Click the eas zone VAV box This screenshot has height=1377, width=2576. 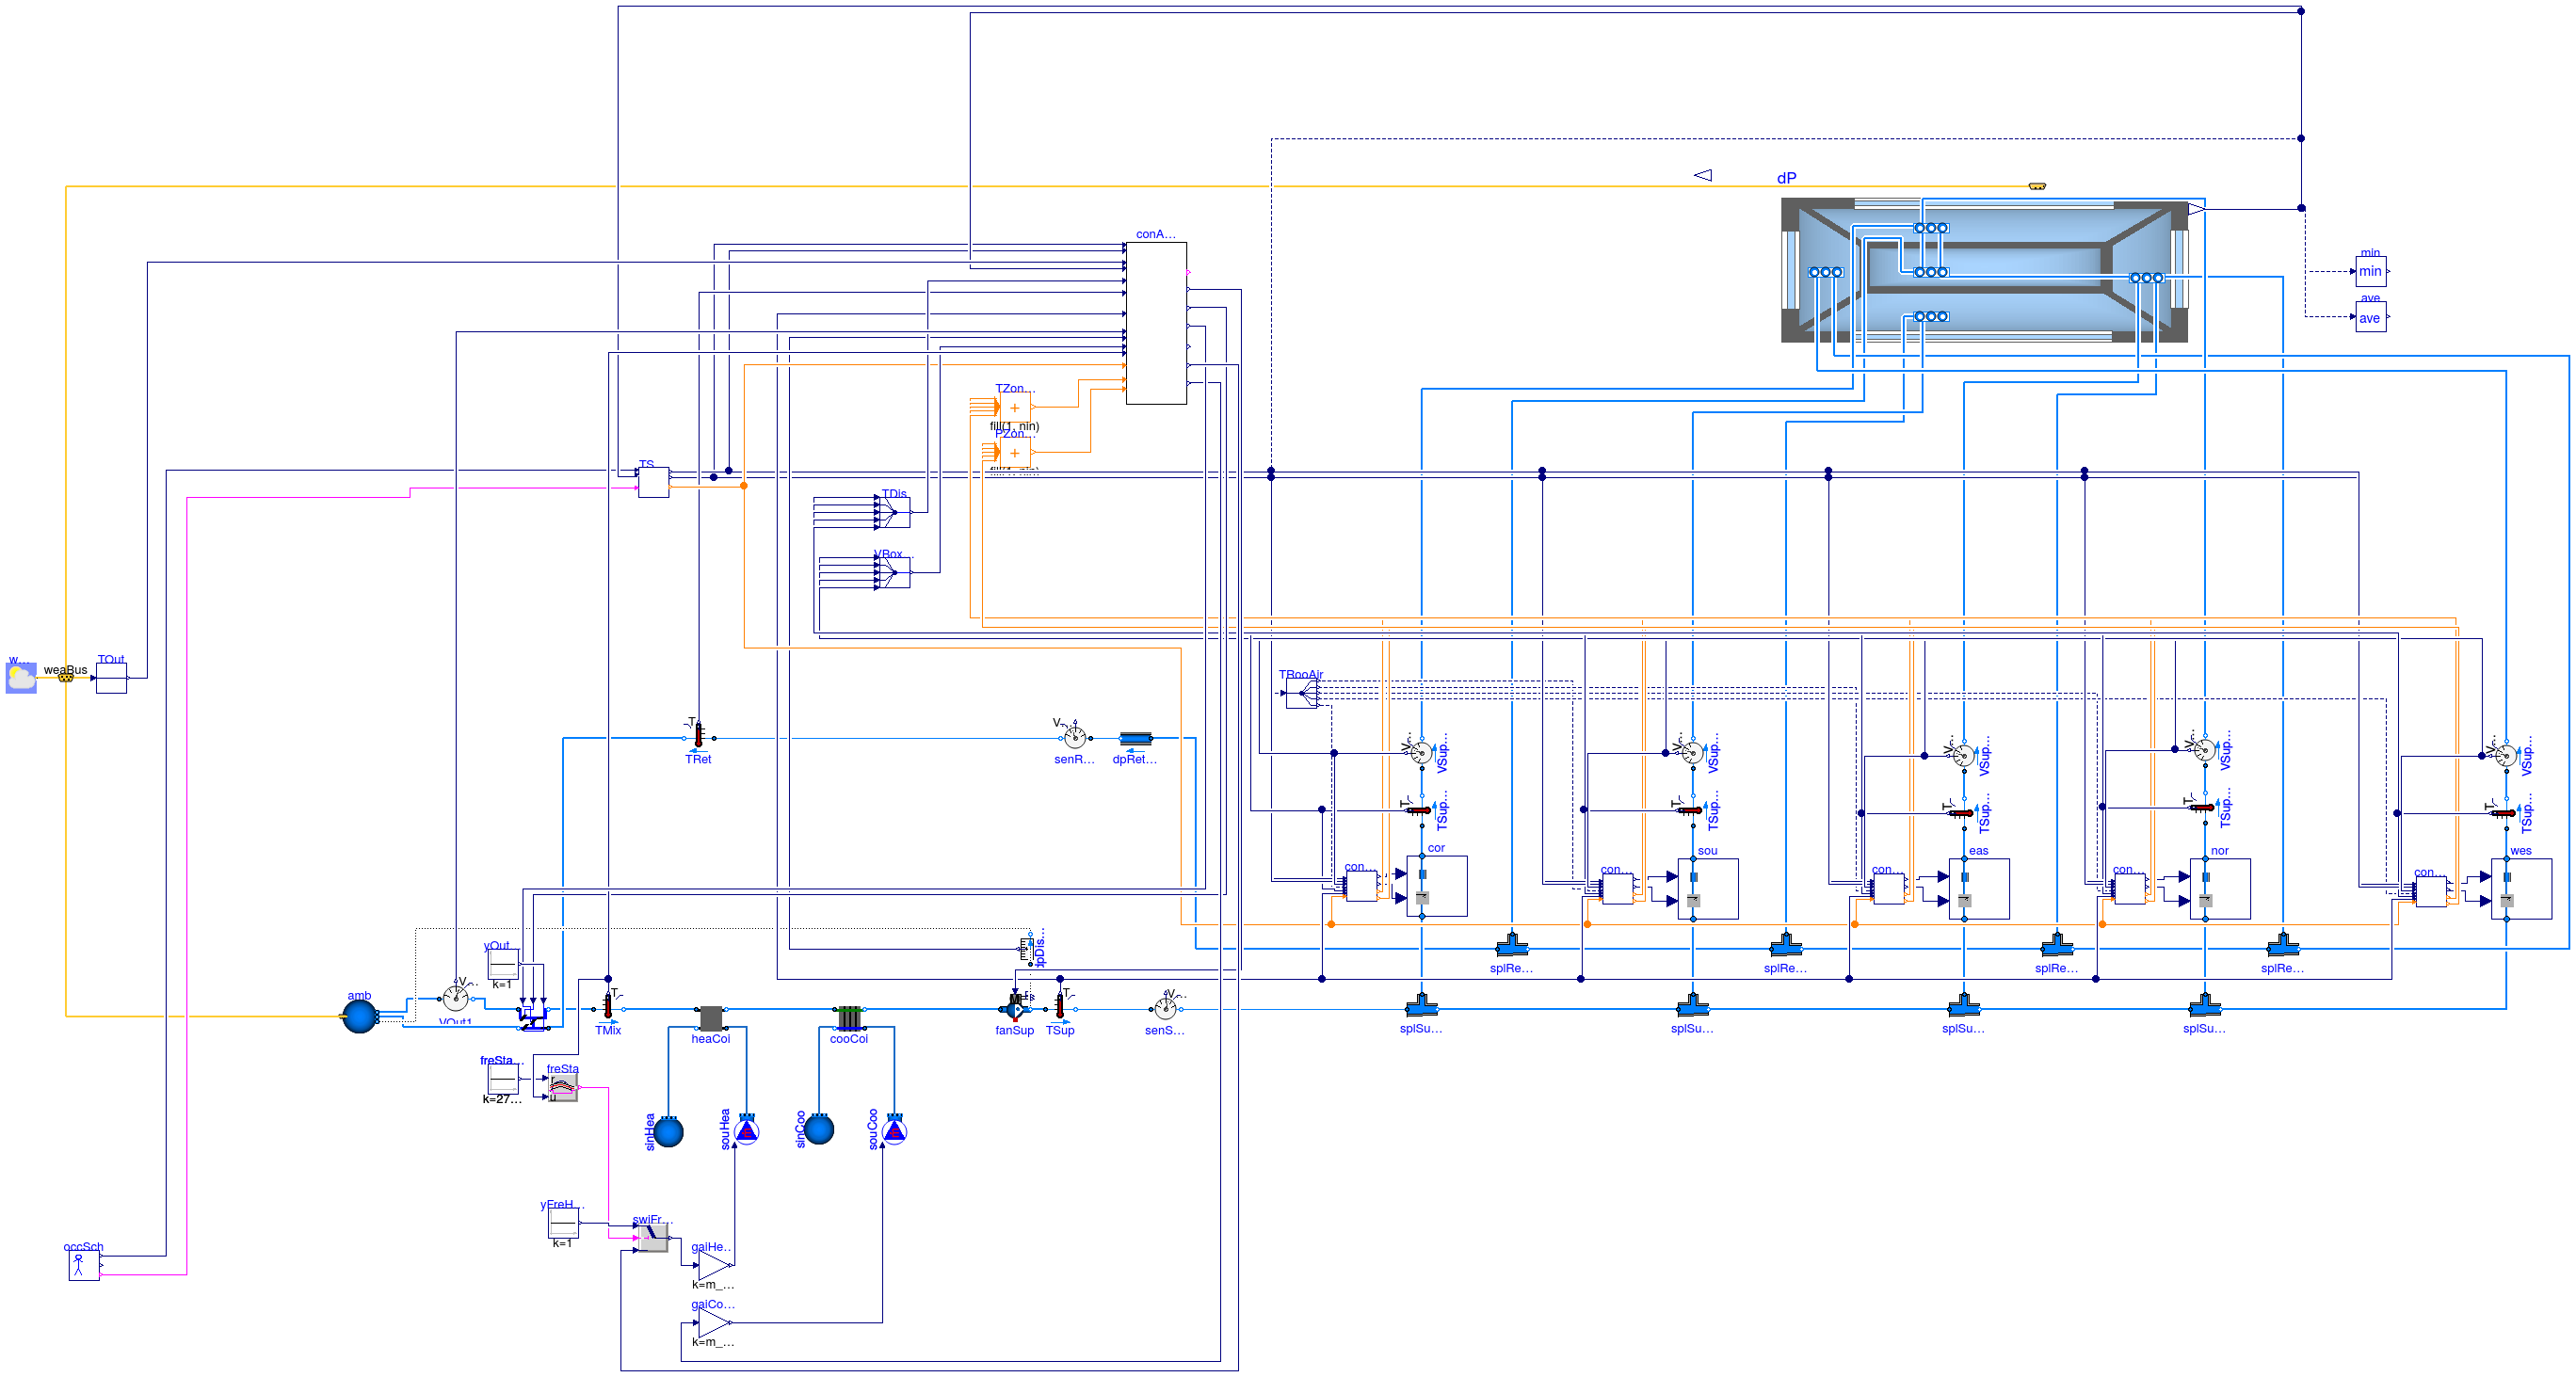(x=1979, y=889)
